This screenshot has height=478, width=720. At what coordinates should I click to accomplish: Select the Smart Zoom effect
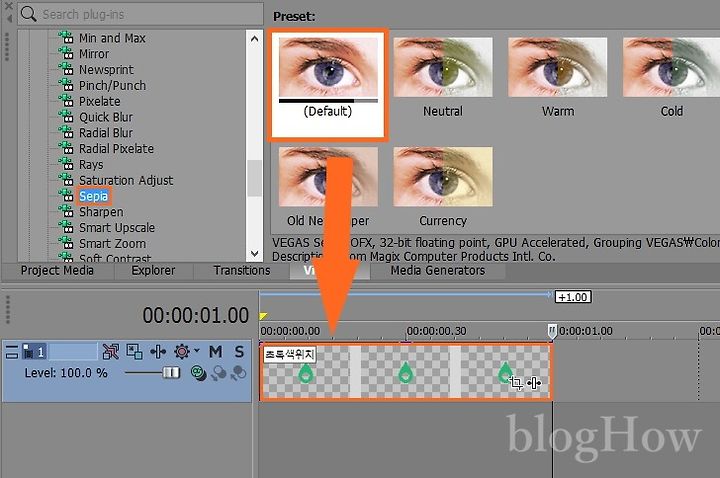(112, 243)
